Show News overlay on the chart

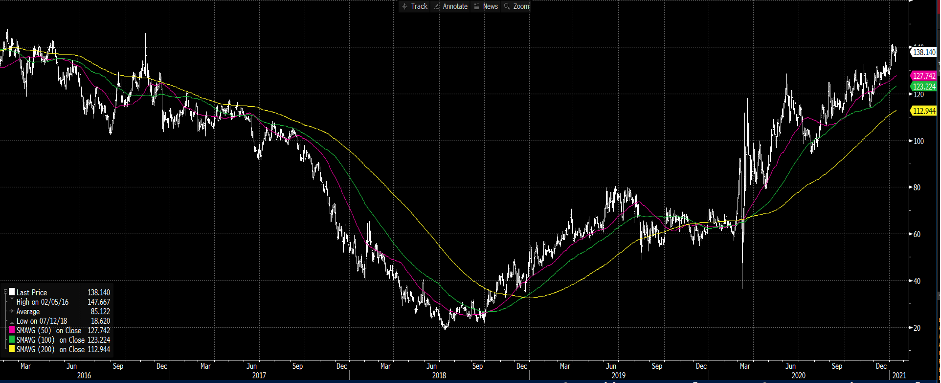coord(485,6)
